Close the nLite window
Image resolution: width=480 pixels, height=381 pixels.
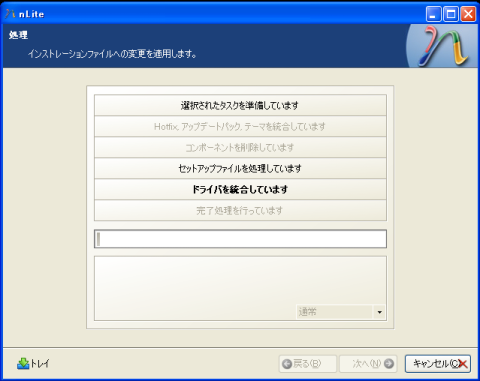[468, 14]
